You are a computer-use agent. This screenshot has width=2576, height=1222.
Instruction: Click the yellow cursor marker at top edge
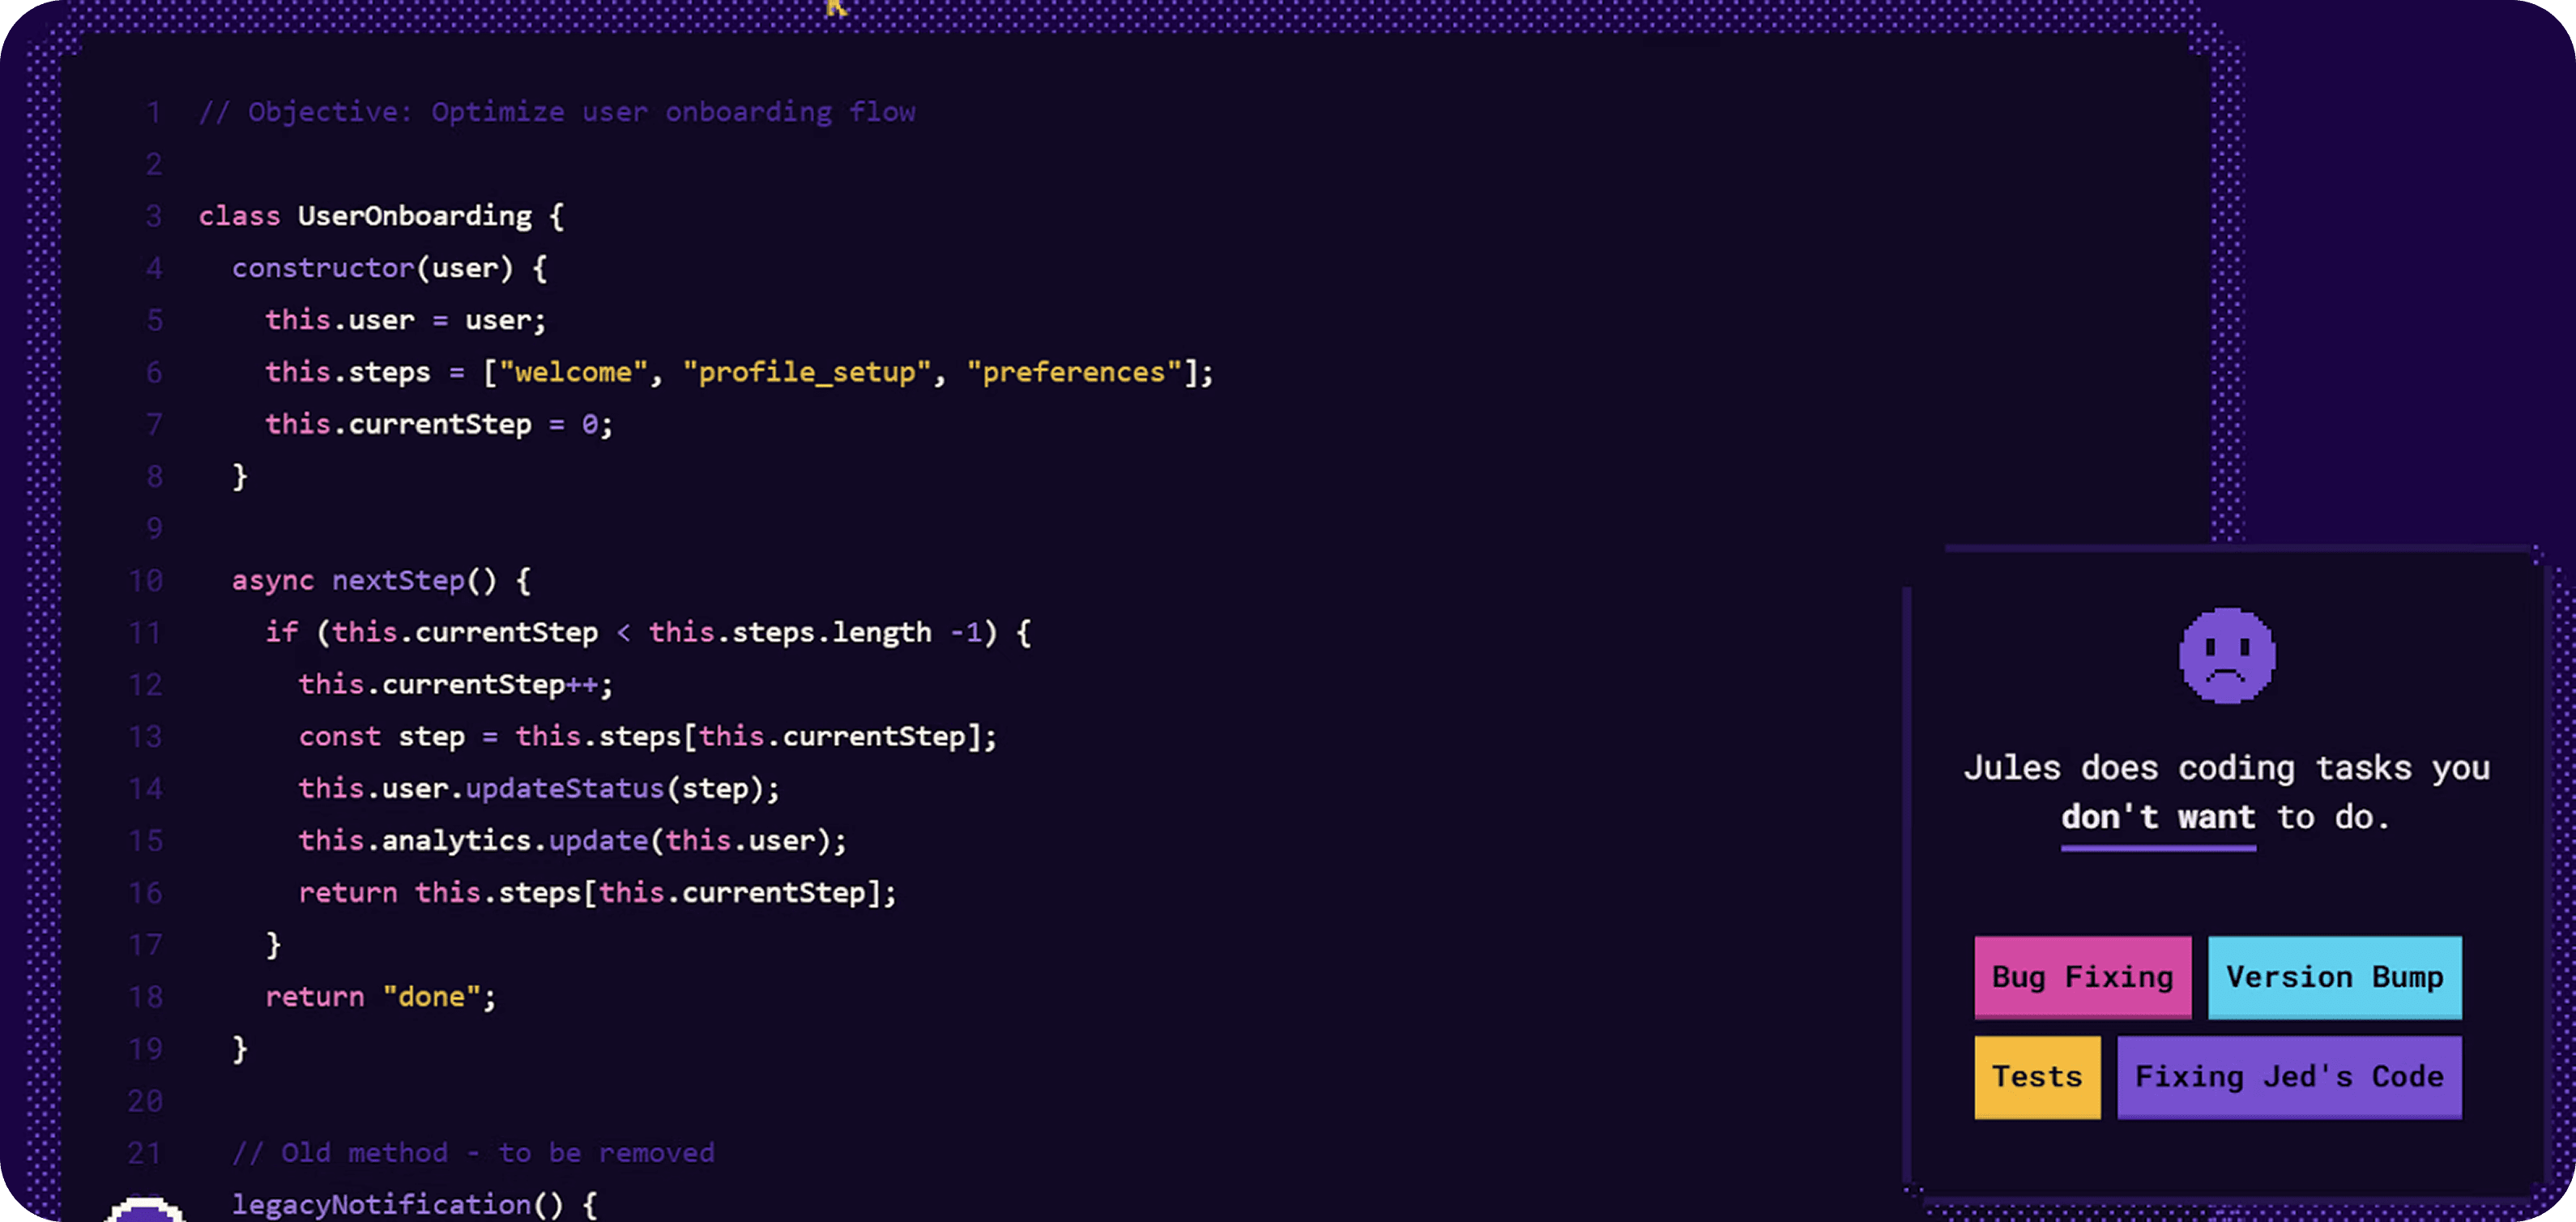pyautogui.click(x=836, y=8)
